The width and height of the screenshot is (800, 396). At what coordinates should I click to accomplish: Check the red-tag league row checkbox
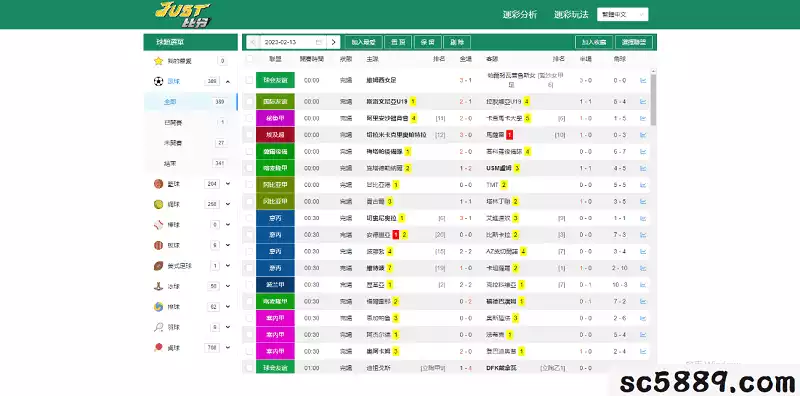pyautogui.click(x=249, y=135)
